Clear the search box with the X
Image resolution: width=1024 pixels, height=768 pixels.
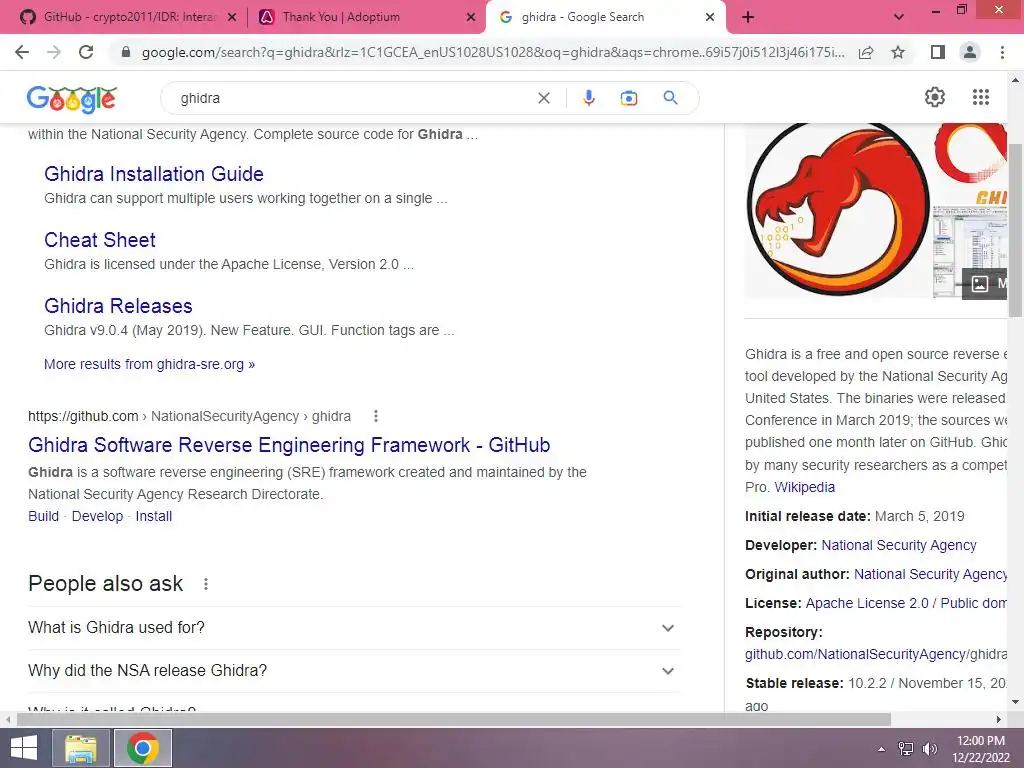tap(543, 98)
